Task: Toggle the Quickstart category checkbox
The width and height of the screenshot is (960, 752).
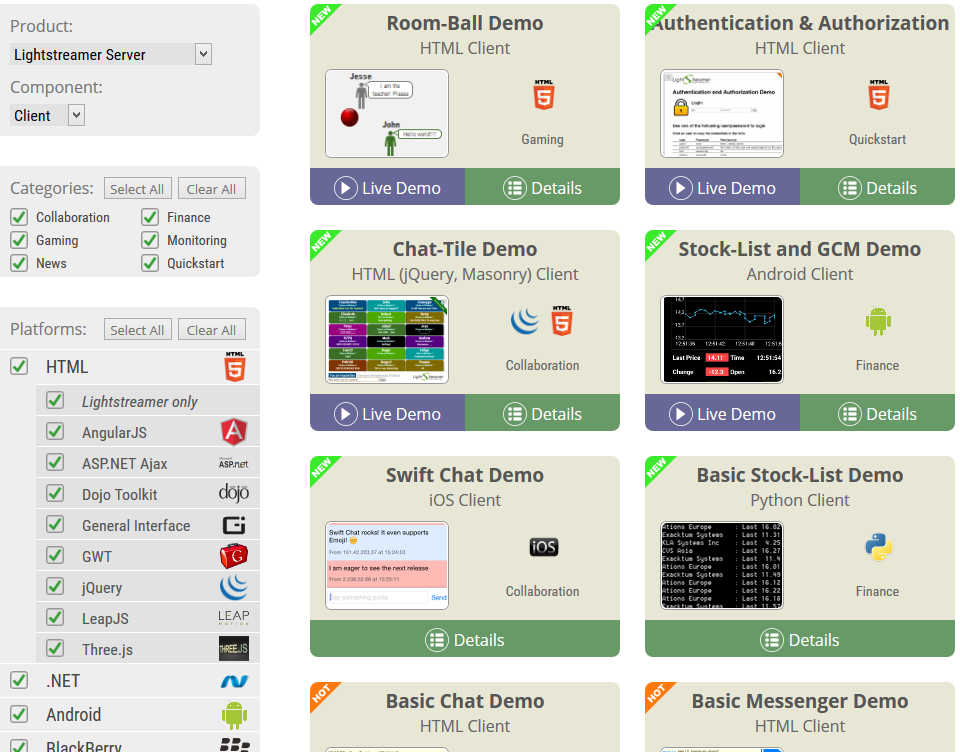Action: point(150,263)
